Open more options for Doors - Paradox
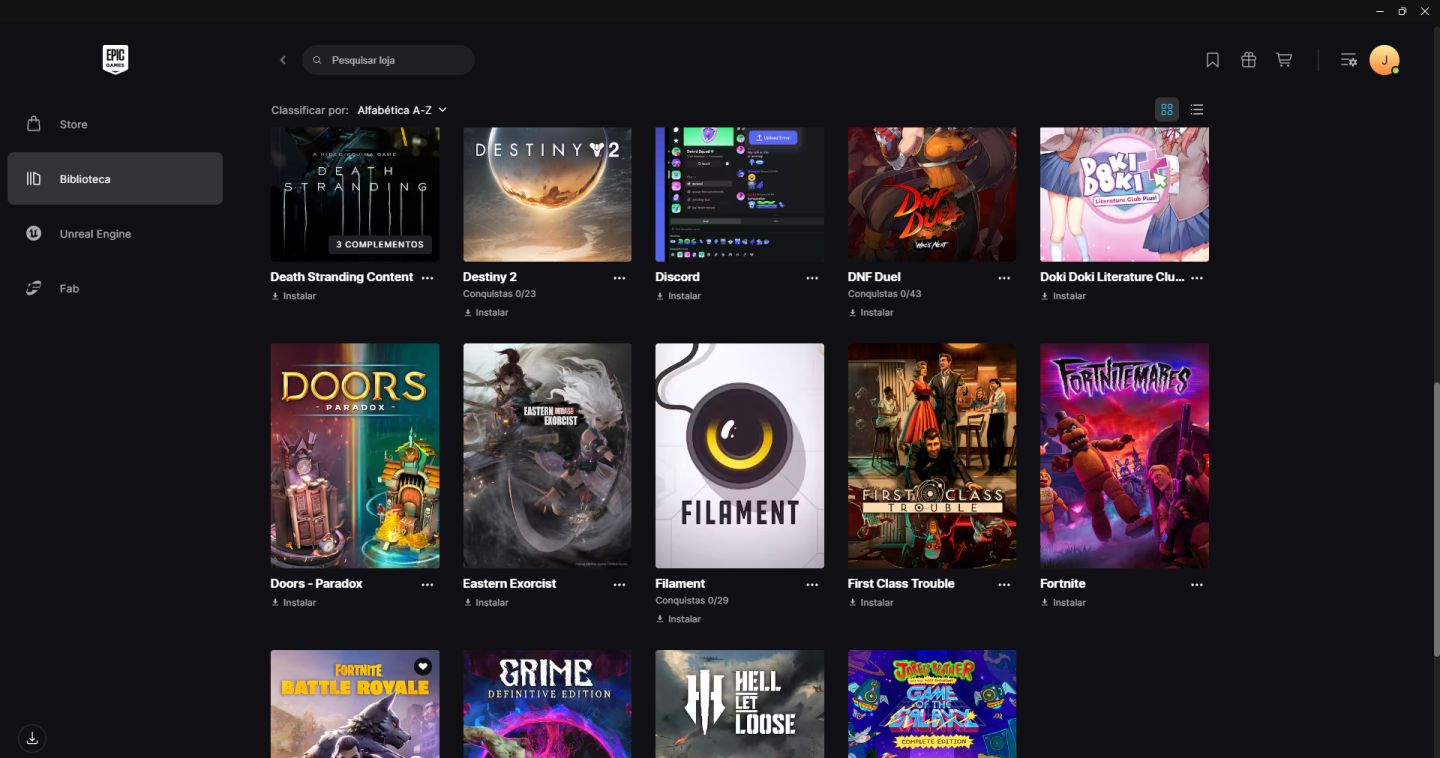Image resolution: width=1440 pixels, height=758 pixels. (x=427, y=584)
